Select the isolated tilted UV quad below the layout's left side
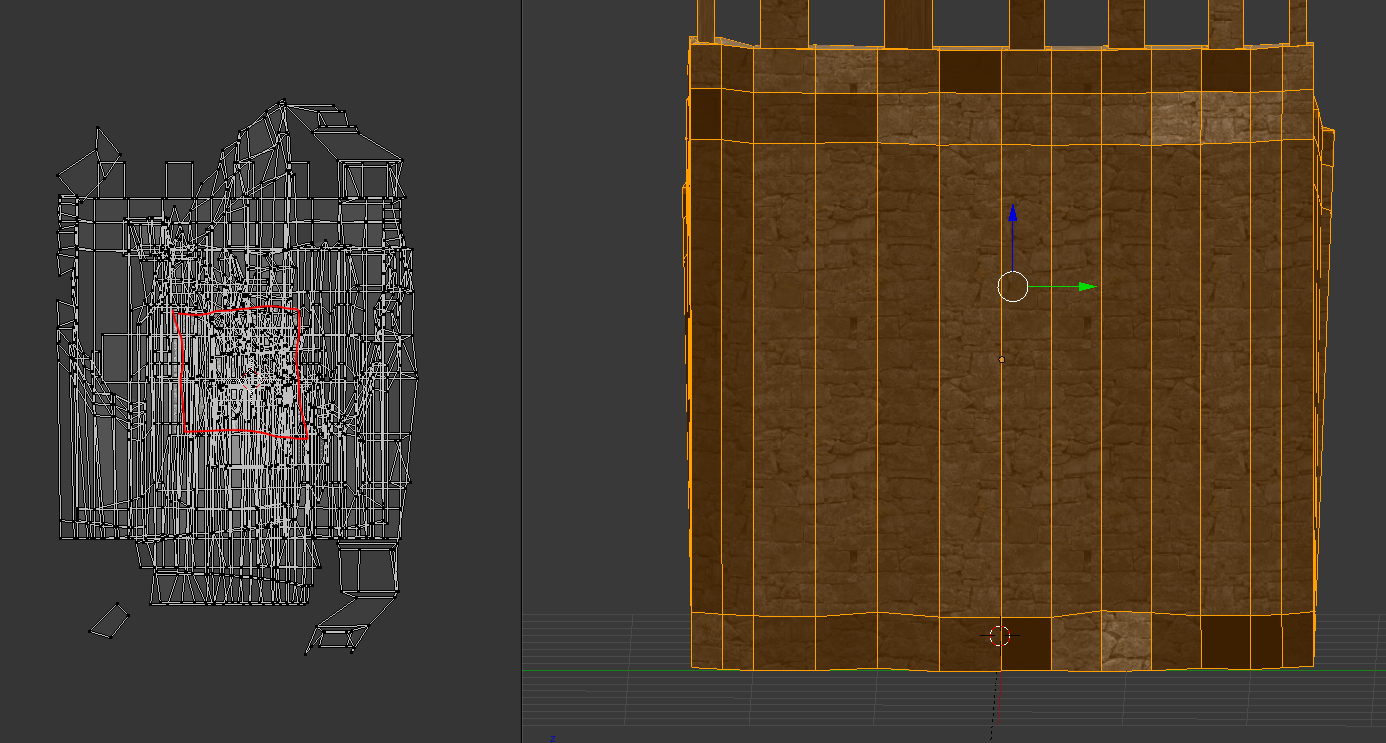1386x743 pixels. point(110,620)
